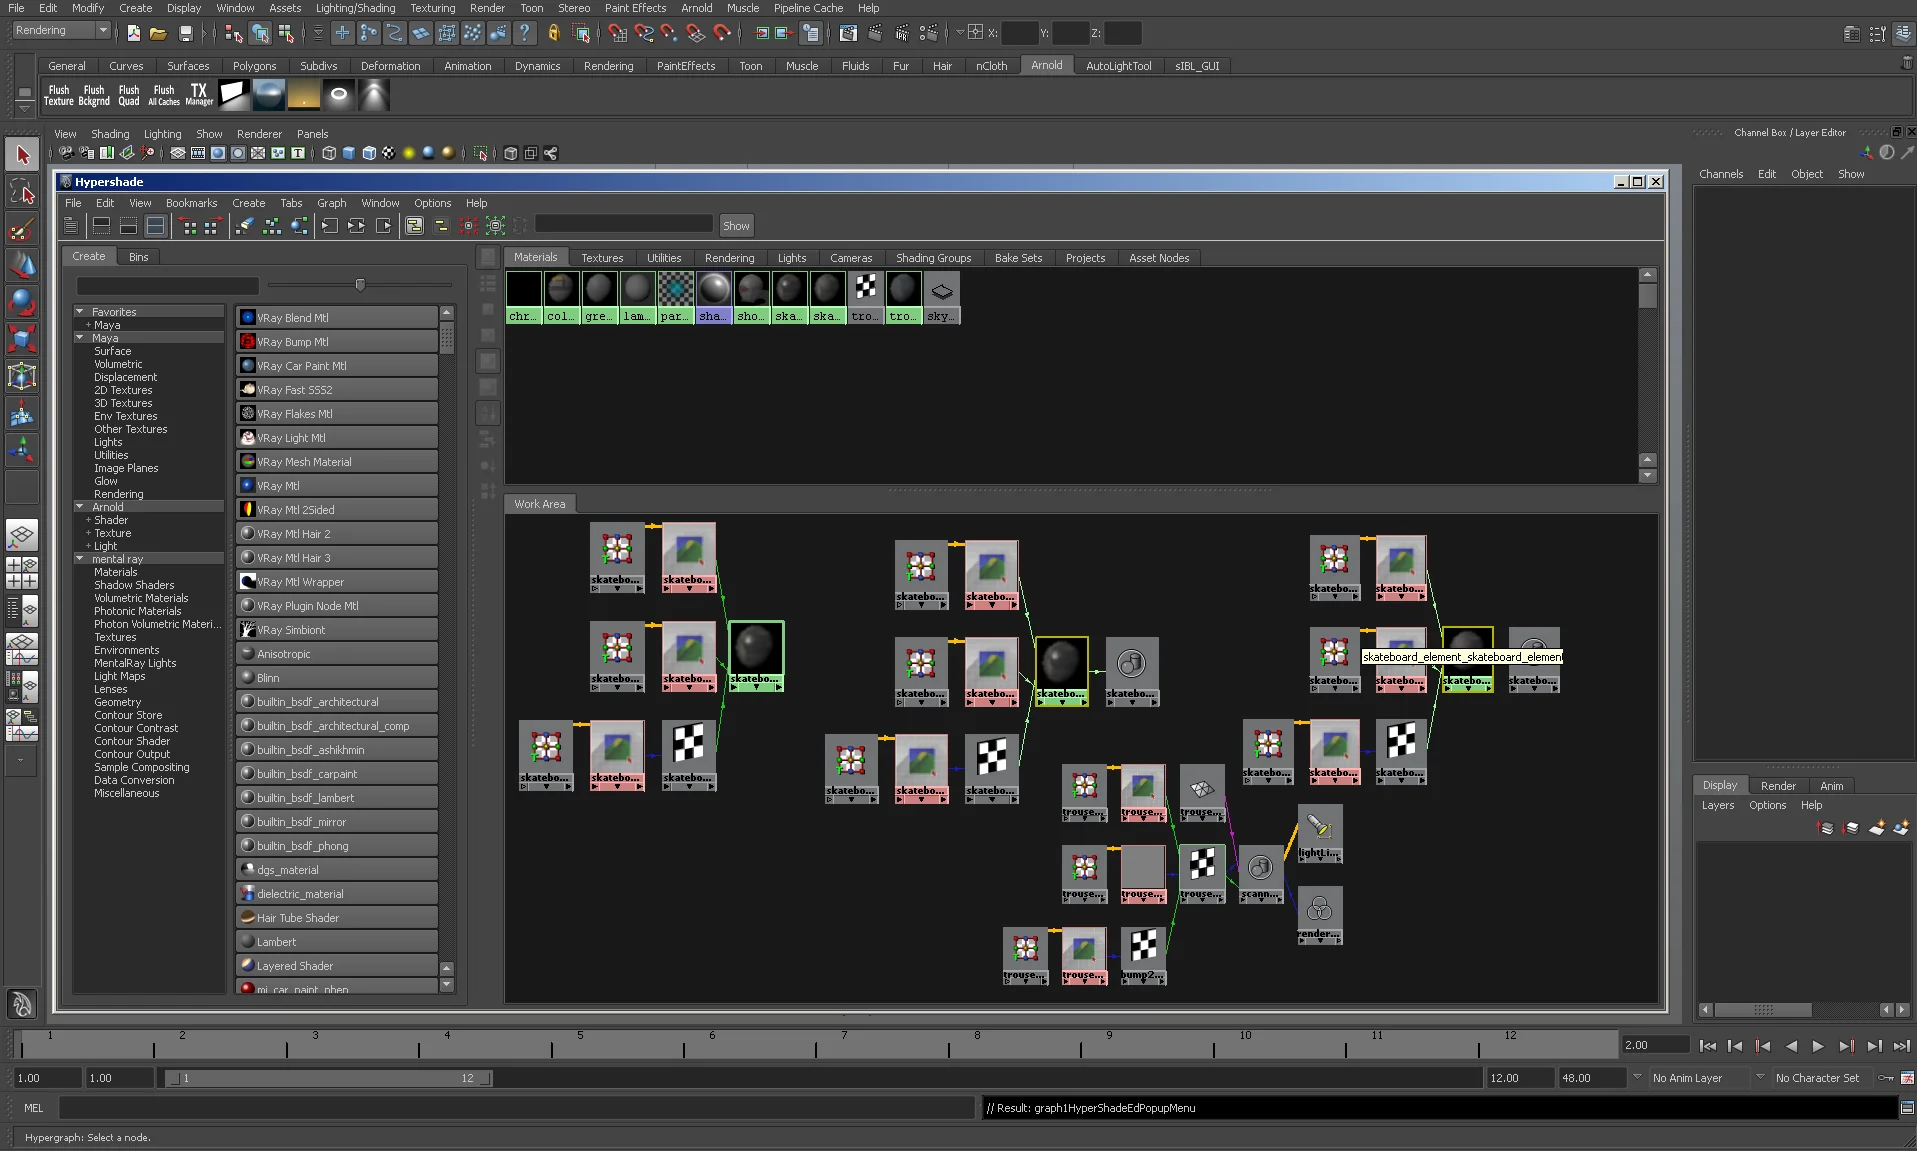Open the Bookmarks menu in Hypershade
The height and width of the screenshot is (1151, 1917).
click(x=191, y=203)
